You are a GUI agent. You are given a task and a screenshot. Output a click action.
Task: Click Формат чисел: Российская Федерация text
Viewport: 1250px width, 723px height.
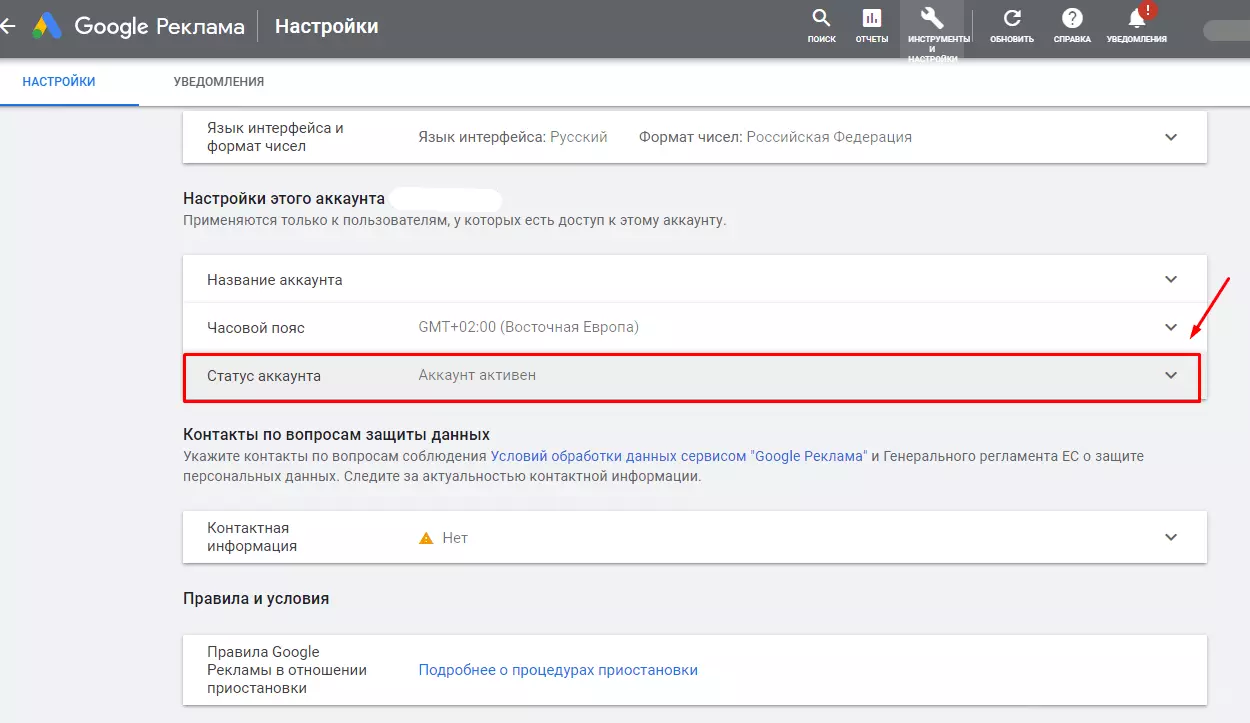tap(775, 137)
